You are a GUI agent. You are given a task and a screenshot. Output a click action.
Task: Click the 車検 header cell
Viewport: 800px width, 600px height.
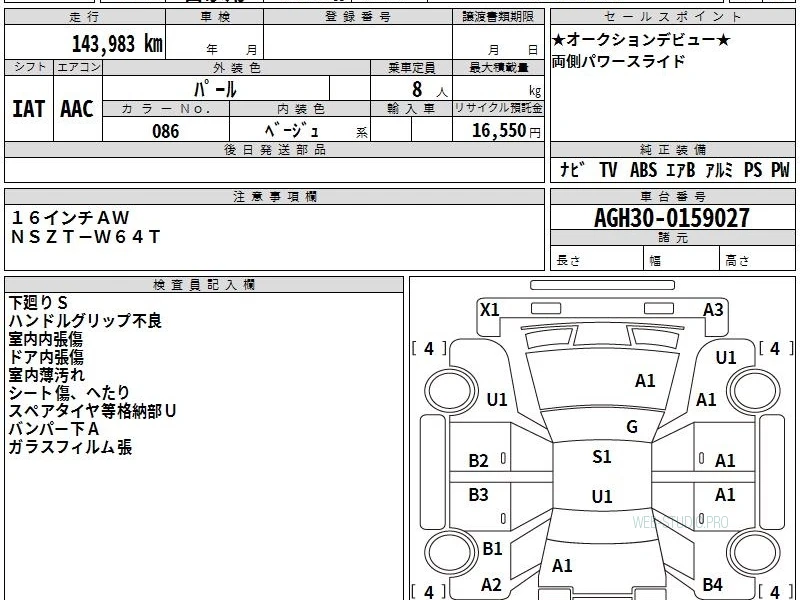(x=215, y=17)
